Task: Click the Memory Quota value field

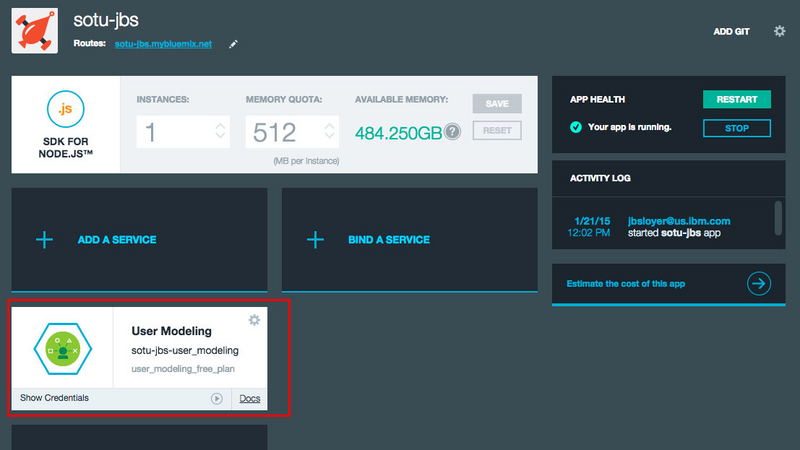Action: 292,132
